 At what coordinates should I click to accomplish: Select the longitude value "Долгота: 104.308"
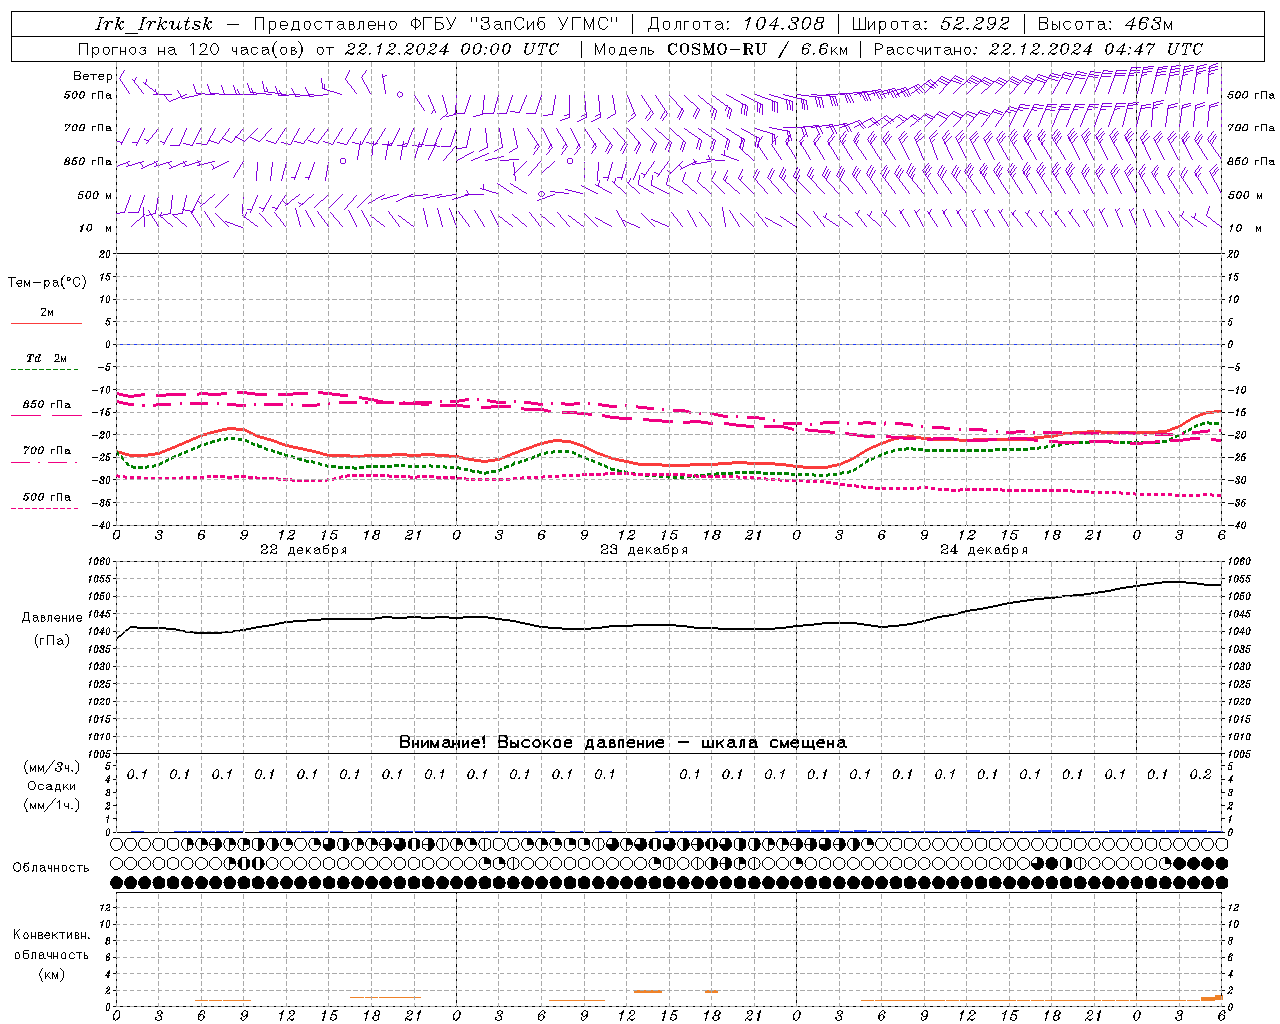coord(736,24)
